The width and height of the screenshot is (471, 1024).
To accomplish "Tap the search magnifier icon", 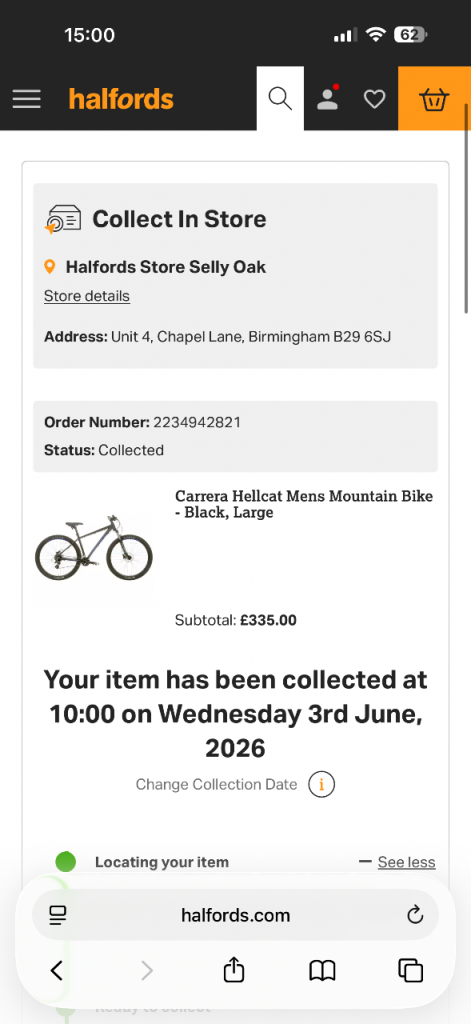I will [x=280, y=99].
